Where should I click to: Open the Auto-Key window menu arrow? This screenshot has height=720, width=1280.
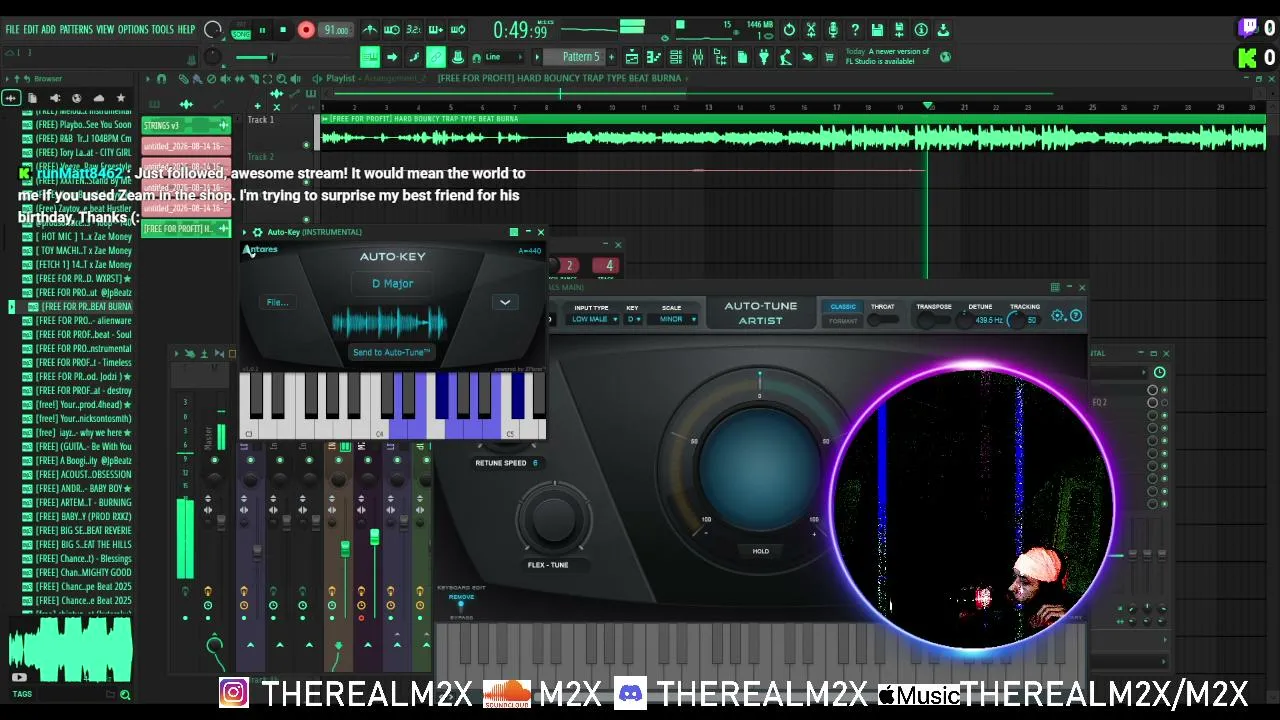pos(245,232)
